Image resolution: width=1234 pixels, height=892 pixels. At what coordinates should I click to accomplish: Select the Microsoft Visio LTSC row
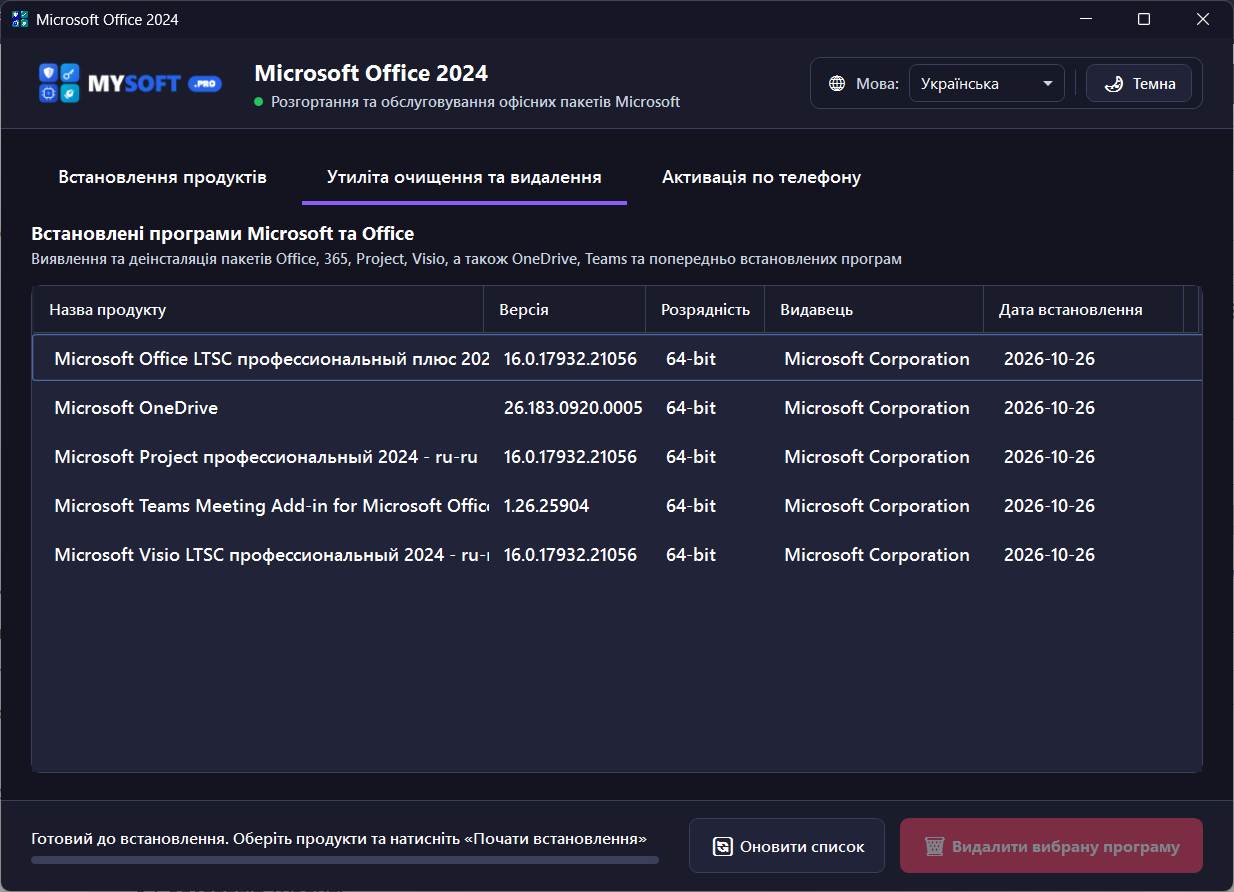617,555
